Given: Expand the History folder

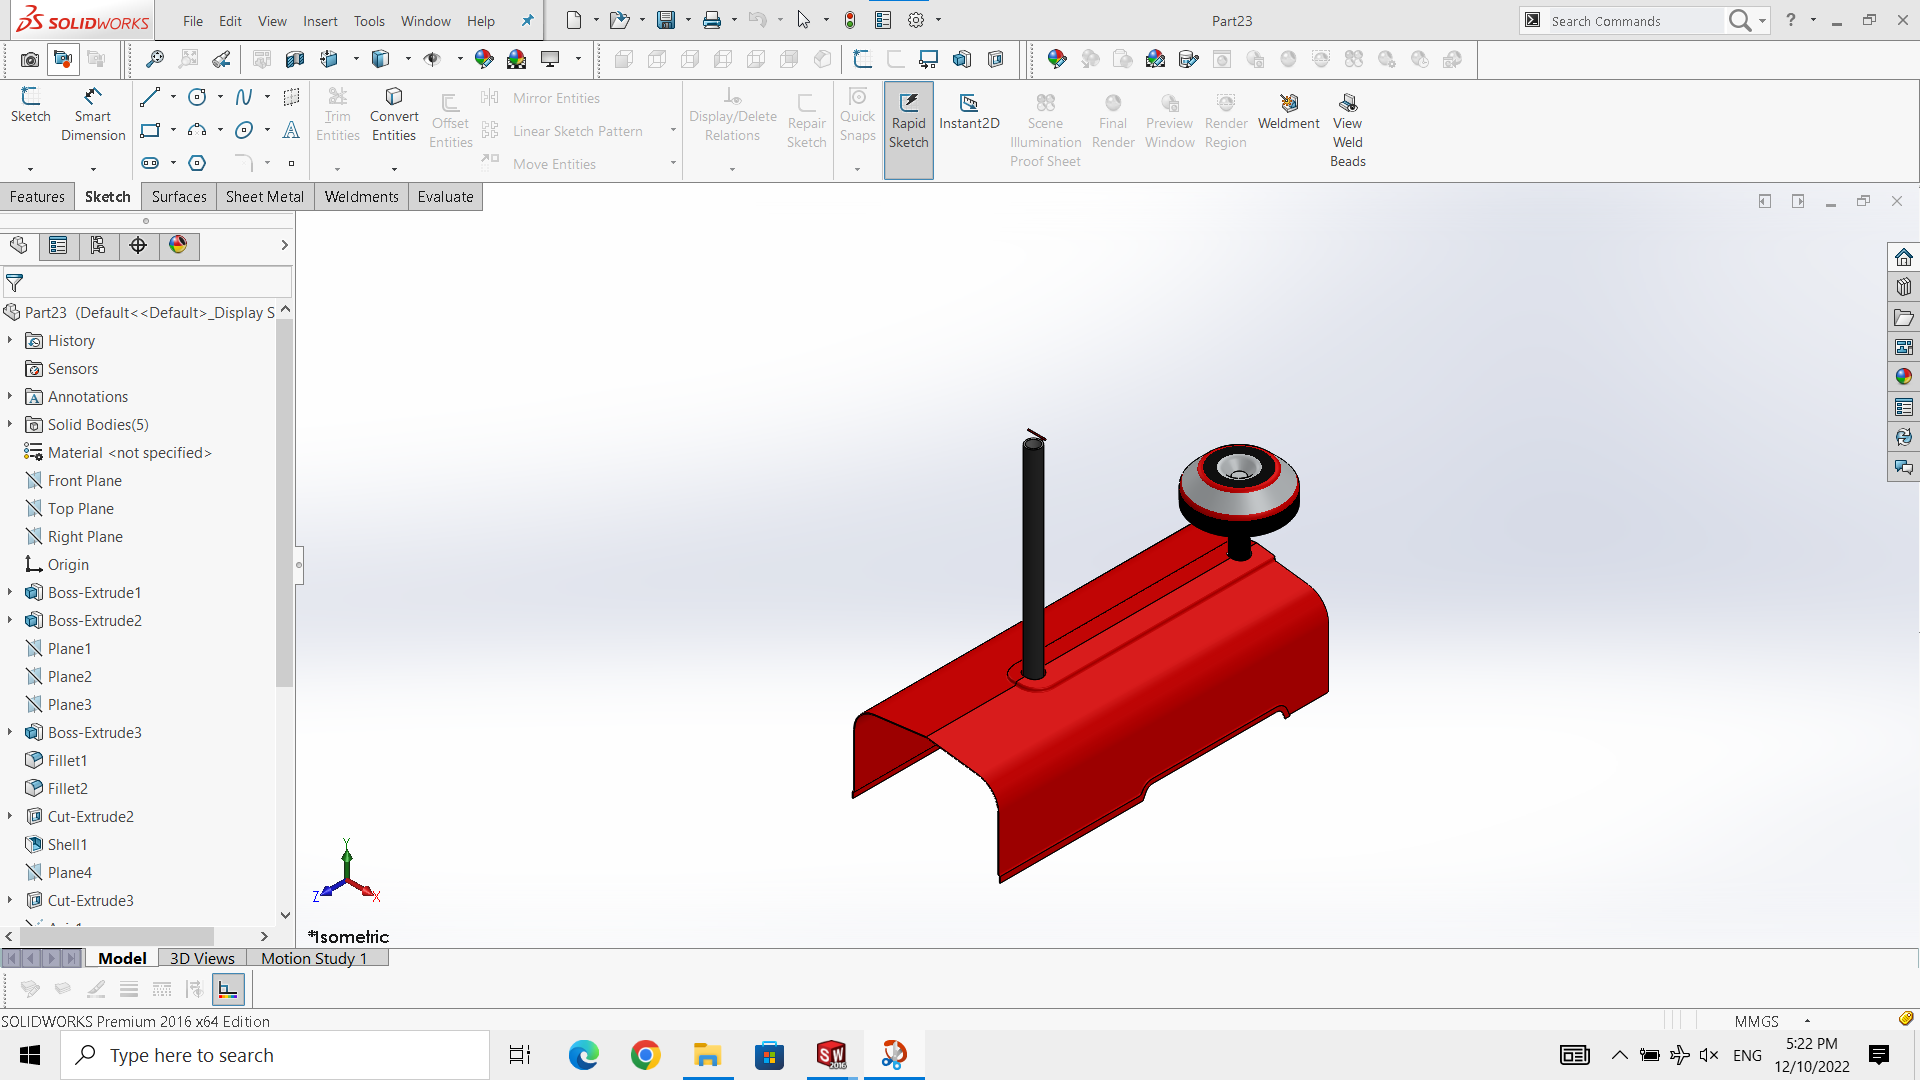Looking at the screenshot, I should [x=10, y=341].
